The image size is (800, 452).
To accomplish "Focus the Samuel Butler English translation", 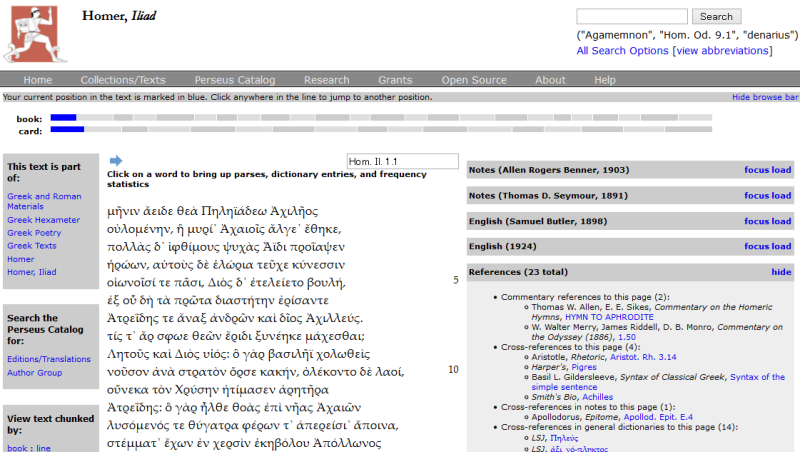I will [756, 221].
